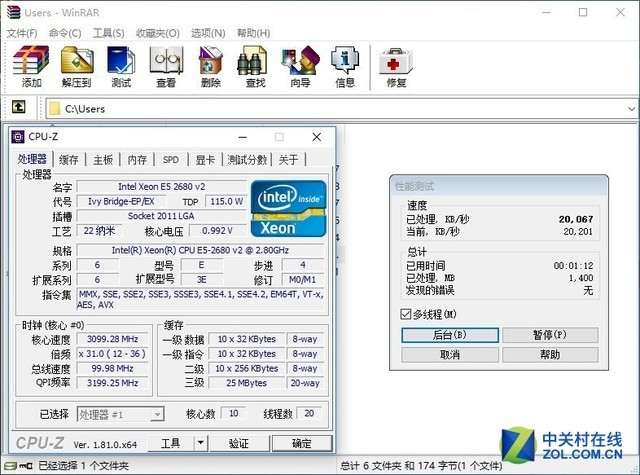Click the processed speed 20,067 KB/s value

pyautogui.click(x=576, y=219)
